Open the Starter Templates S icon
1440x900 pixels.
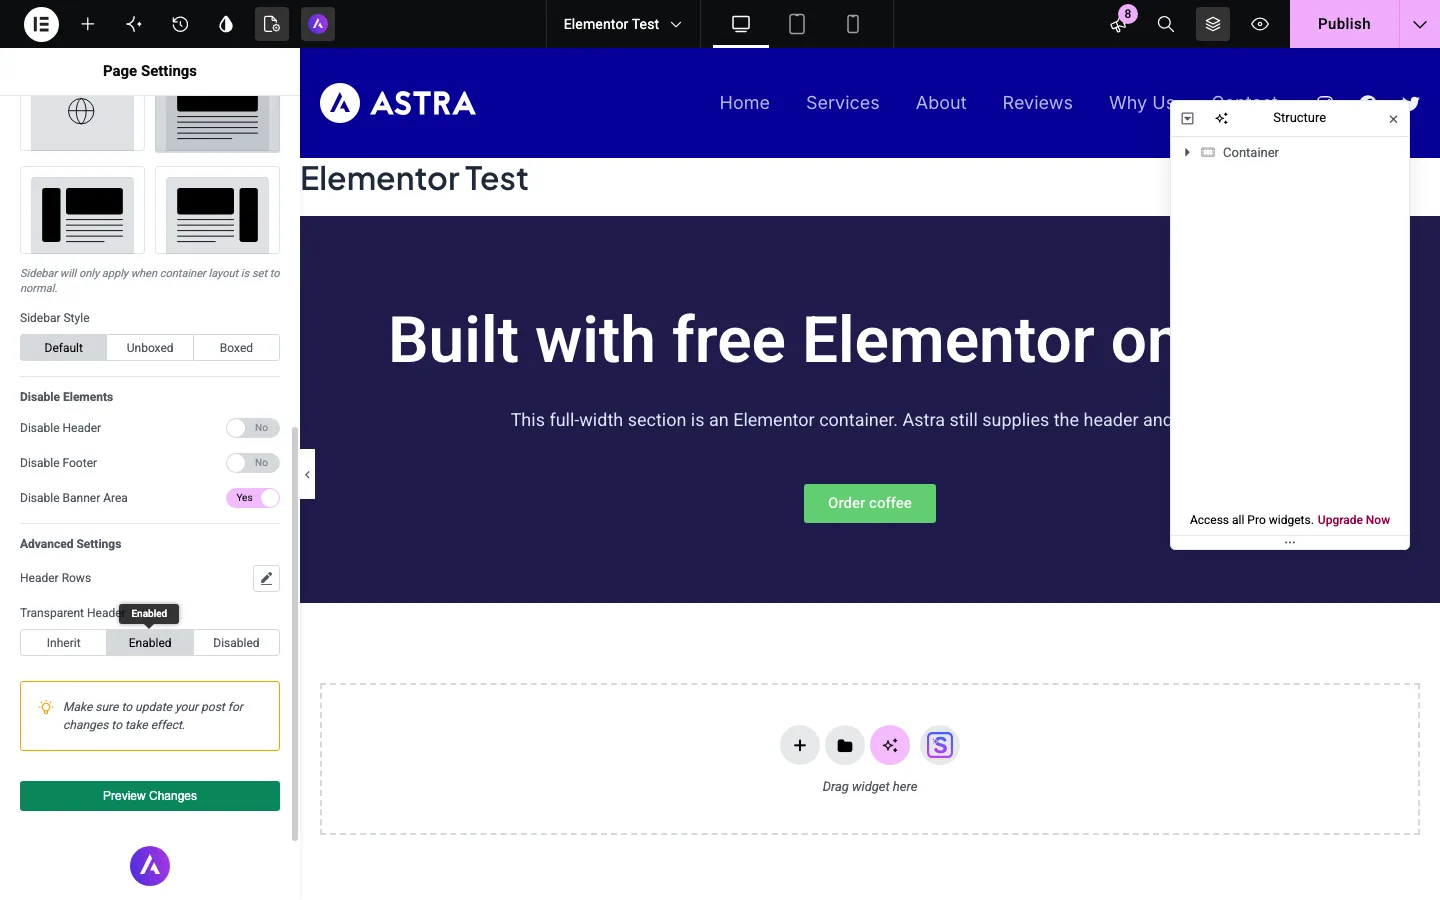click(x=940, y=745)
